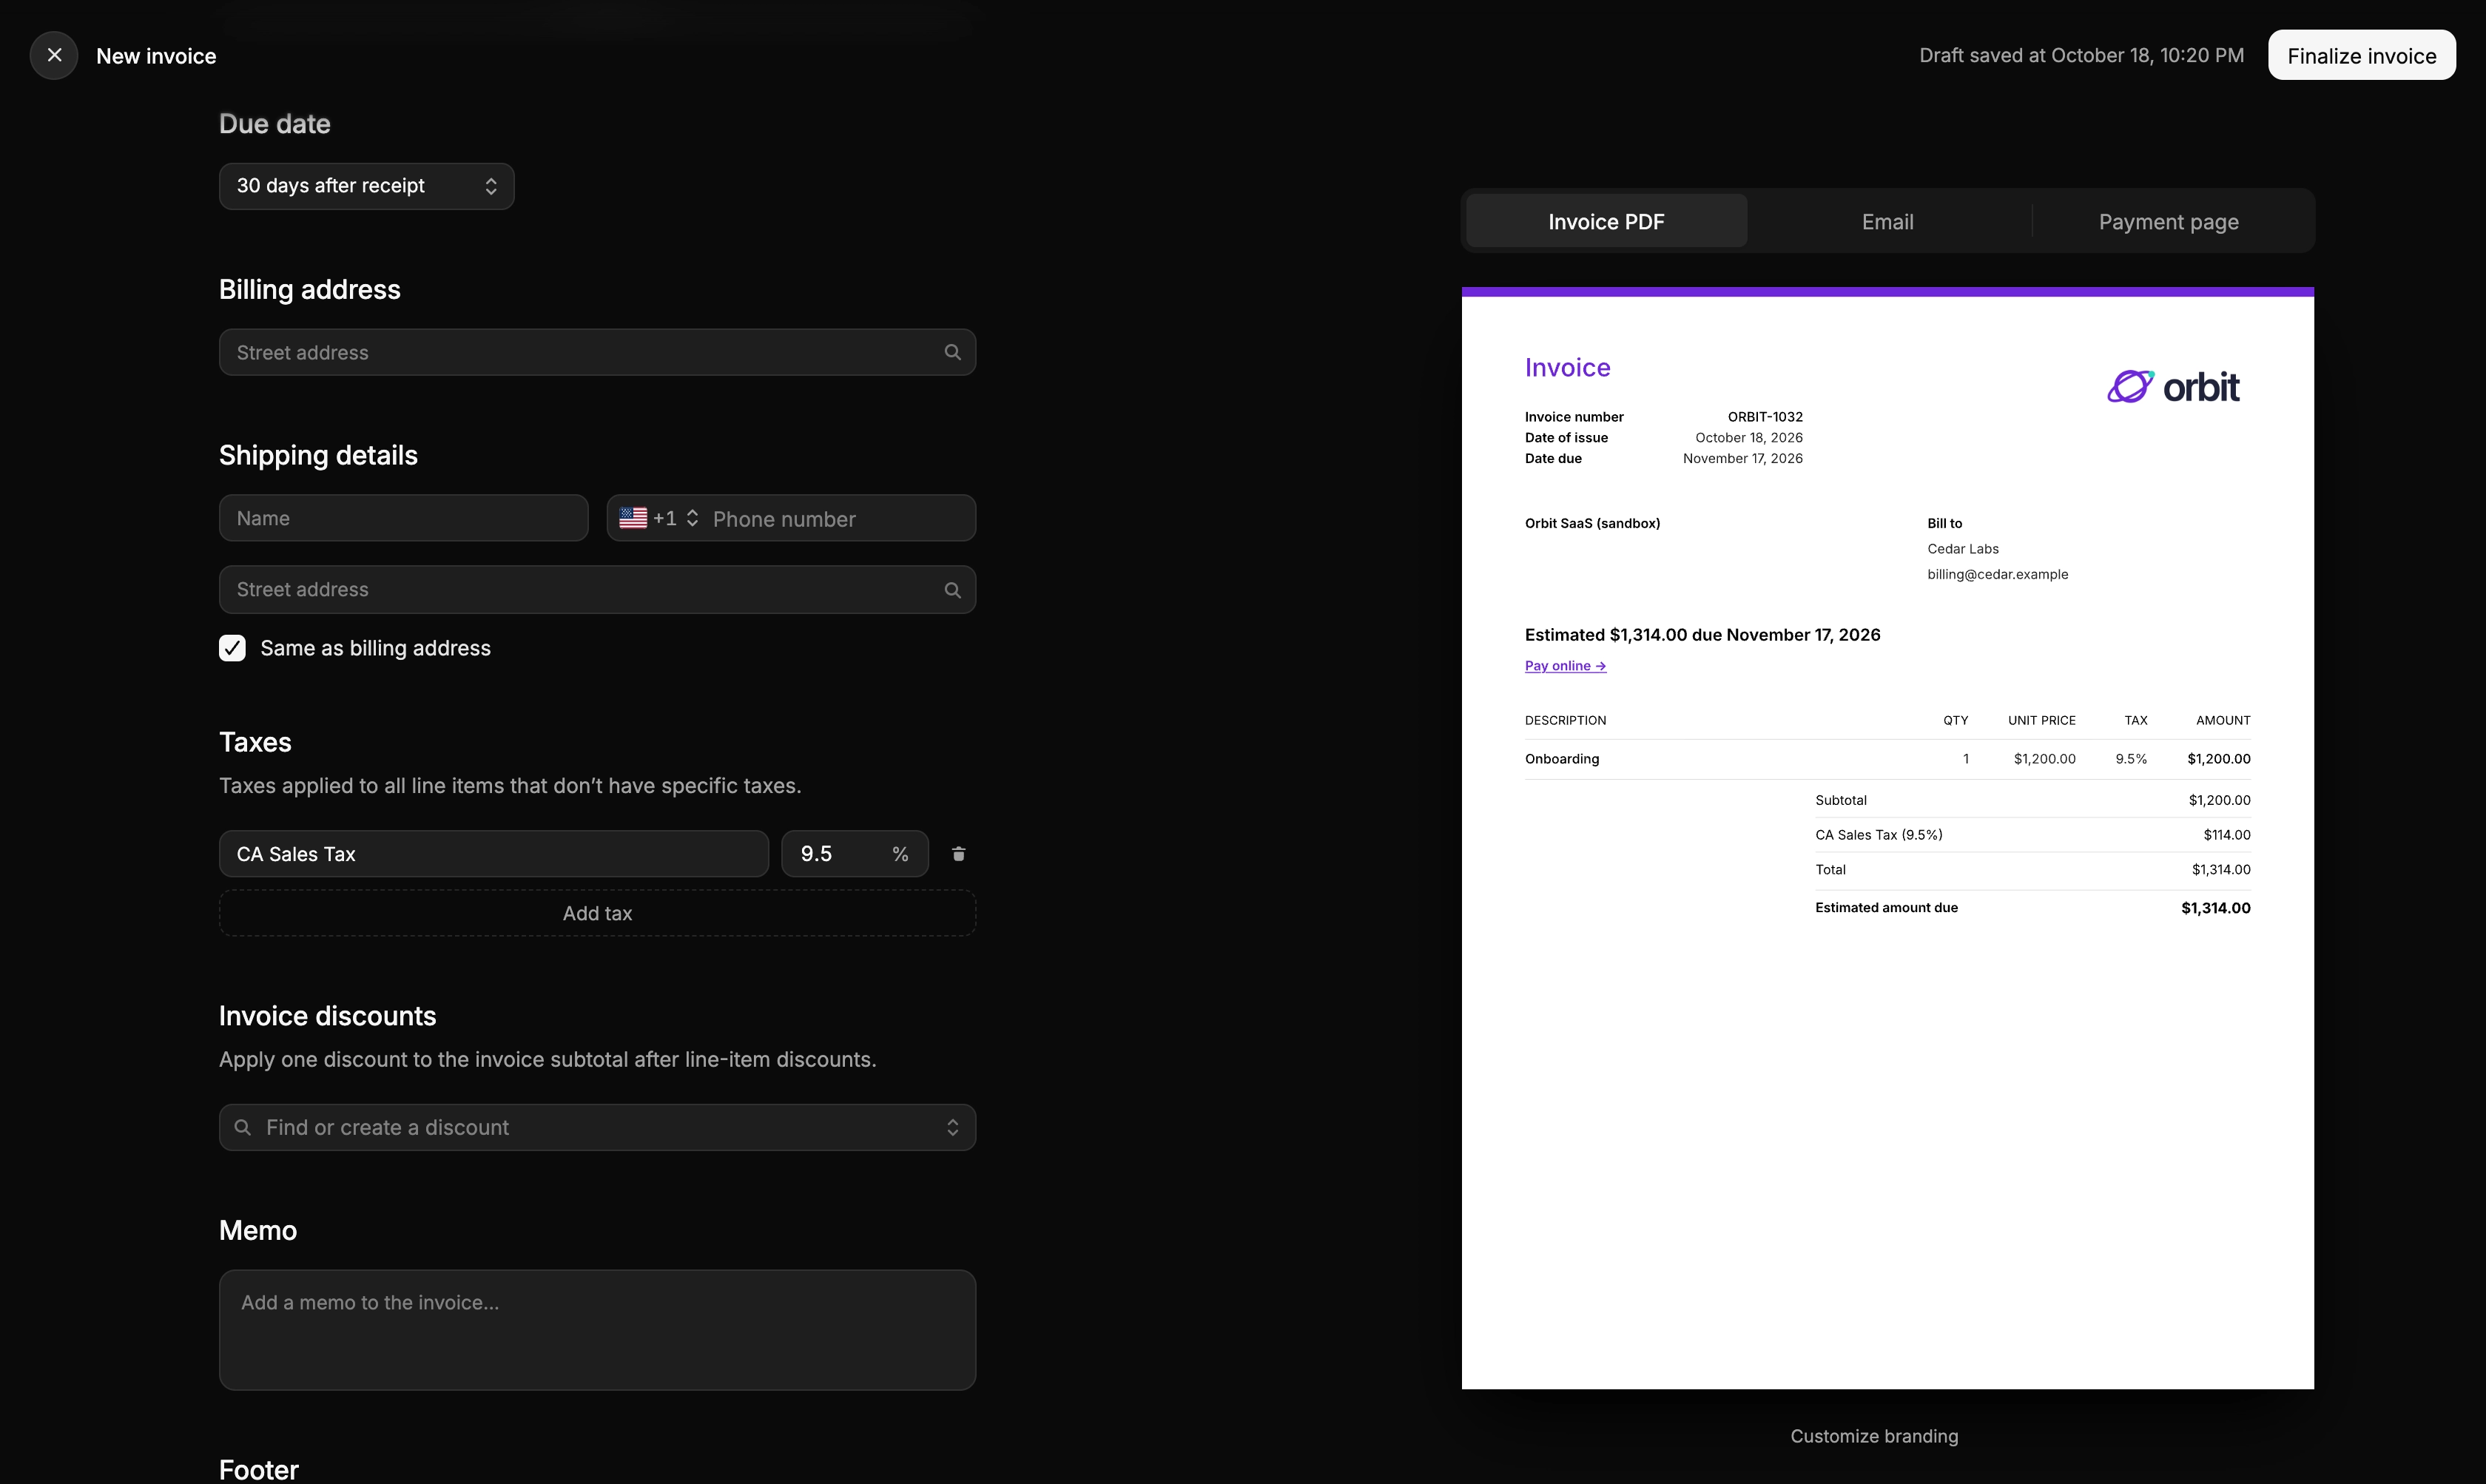Click the Memo text area
The height and width of the screenshot is (1484, 2486).
point(597,1330)
